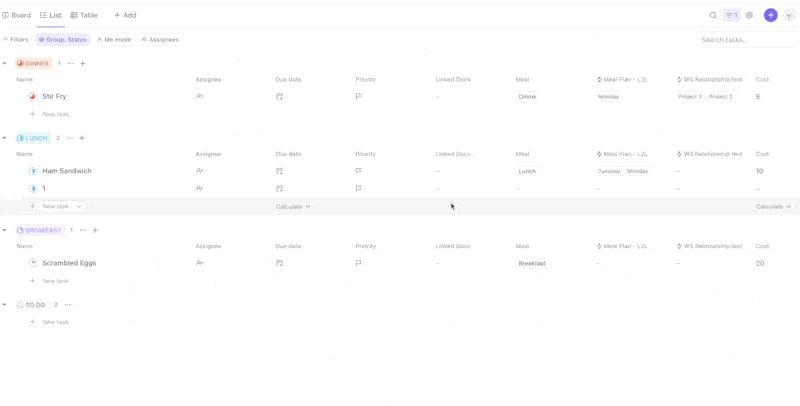Click the DINNER status label
The height and width of the screenshot is (406, 800).
coord(33,64)
